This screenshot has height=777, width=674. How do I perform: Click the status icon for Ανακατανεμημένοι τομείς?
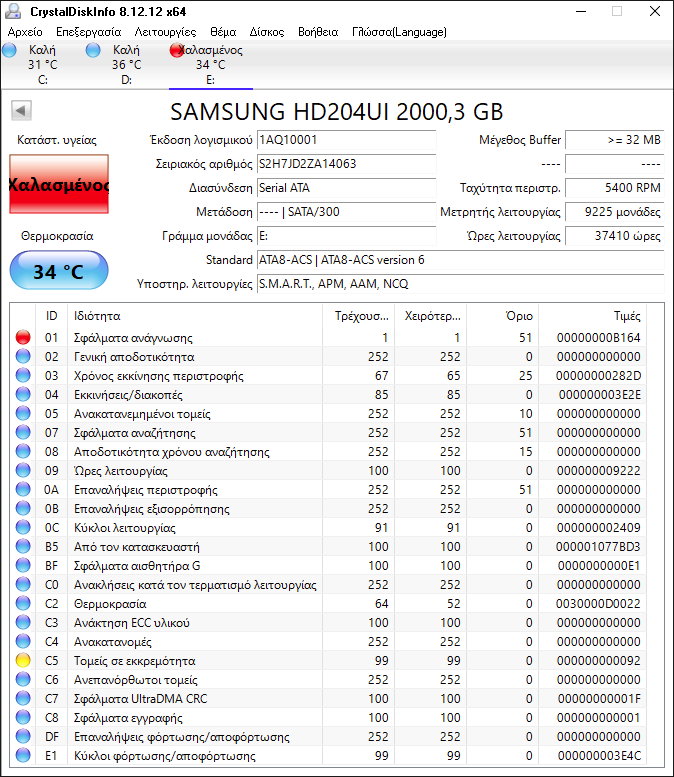(x=23, y=413)
